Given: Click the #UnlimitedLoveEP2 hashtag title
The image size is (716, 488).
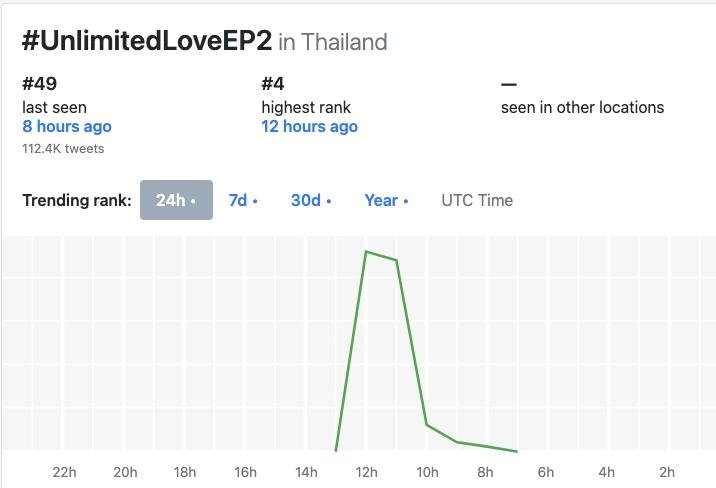Looking at the screenshot, I should (147, 41).
